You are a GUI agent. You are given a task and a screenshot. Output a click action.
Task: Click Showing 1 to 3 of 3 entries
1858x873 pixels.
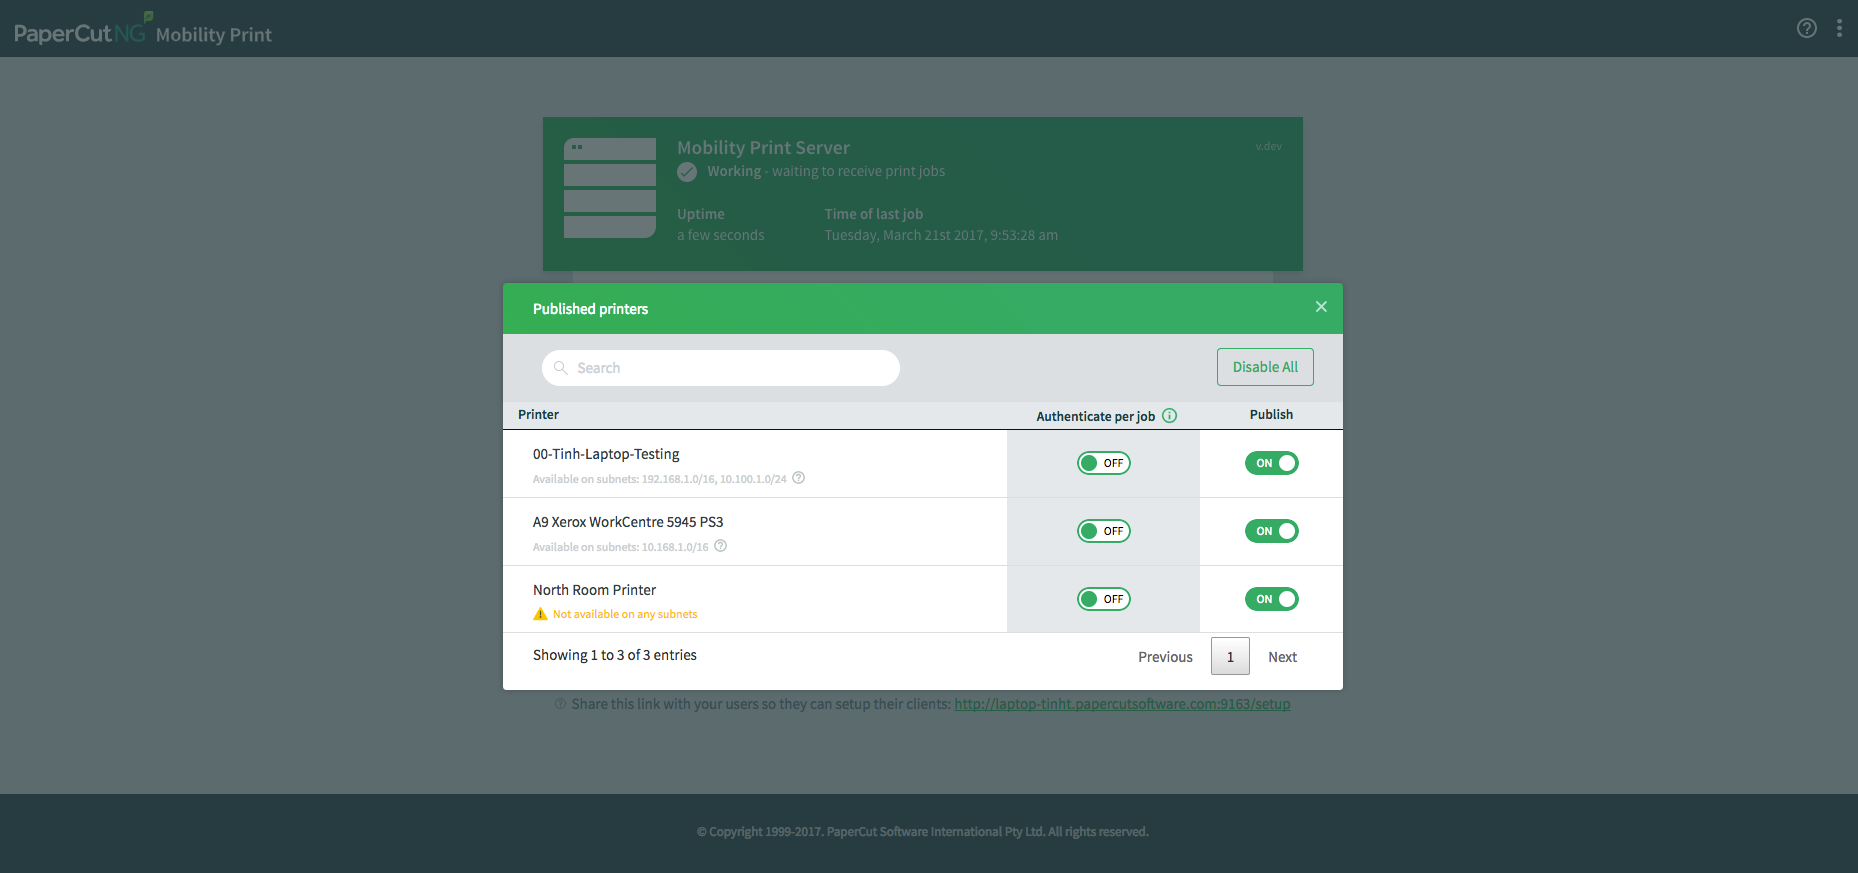615,655
